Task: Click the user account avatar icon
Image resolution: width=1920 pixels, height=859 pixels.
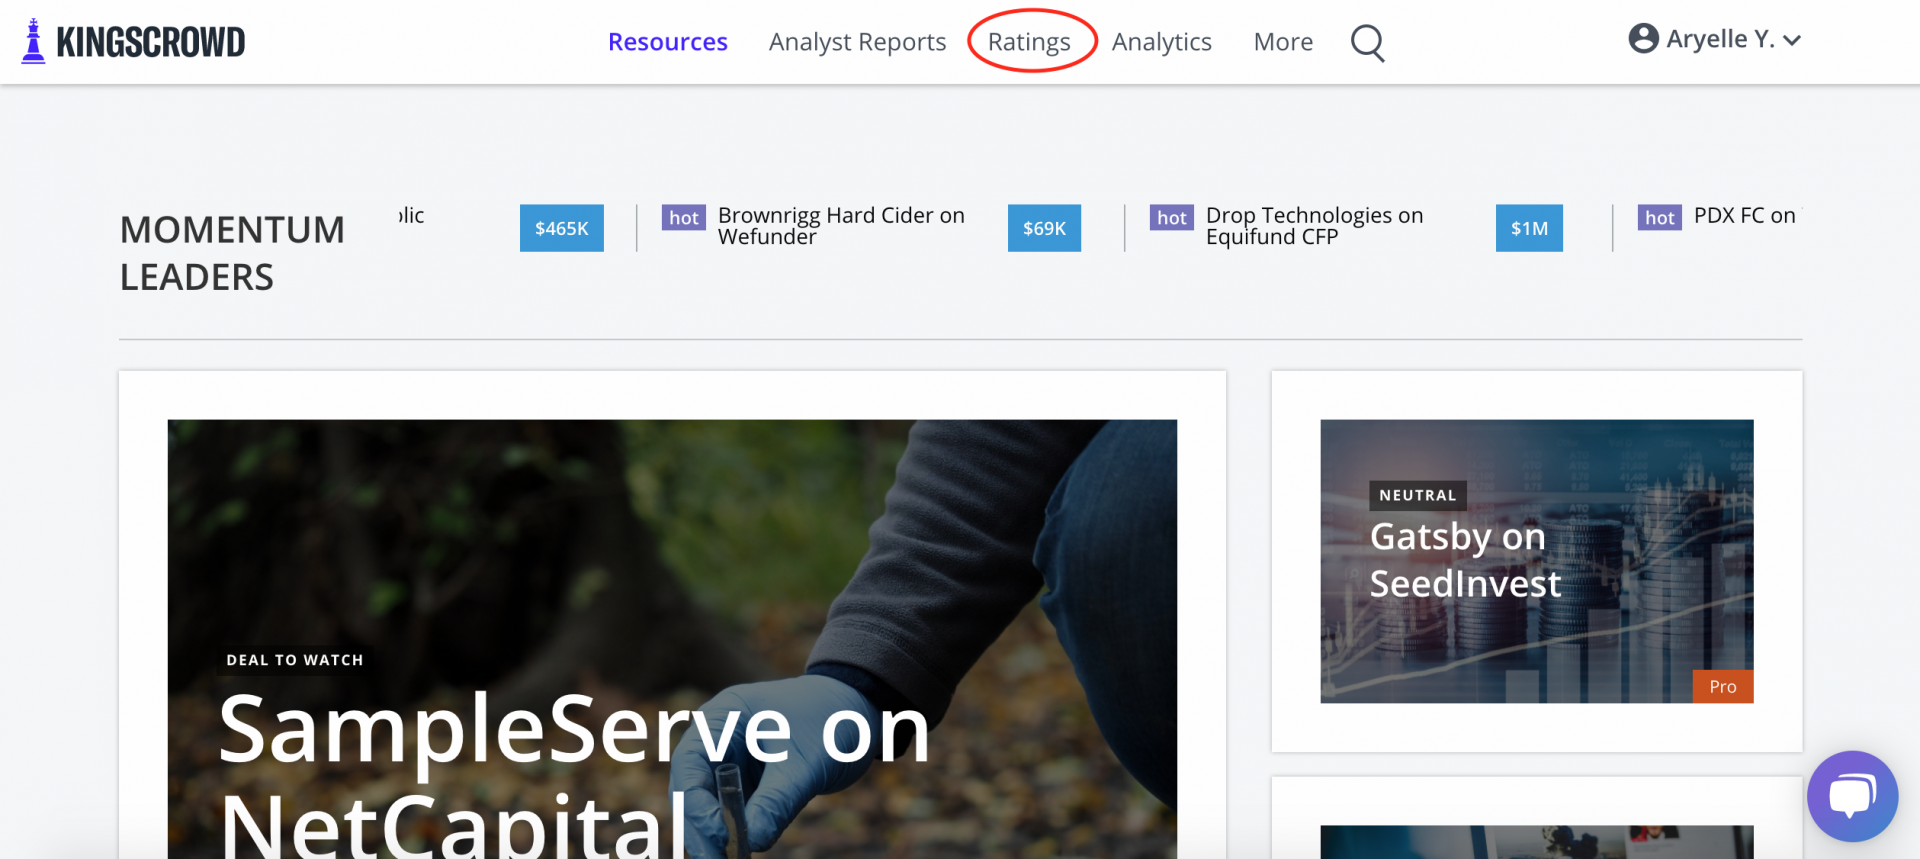Action: [1643, 39]
